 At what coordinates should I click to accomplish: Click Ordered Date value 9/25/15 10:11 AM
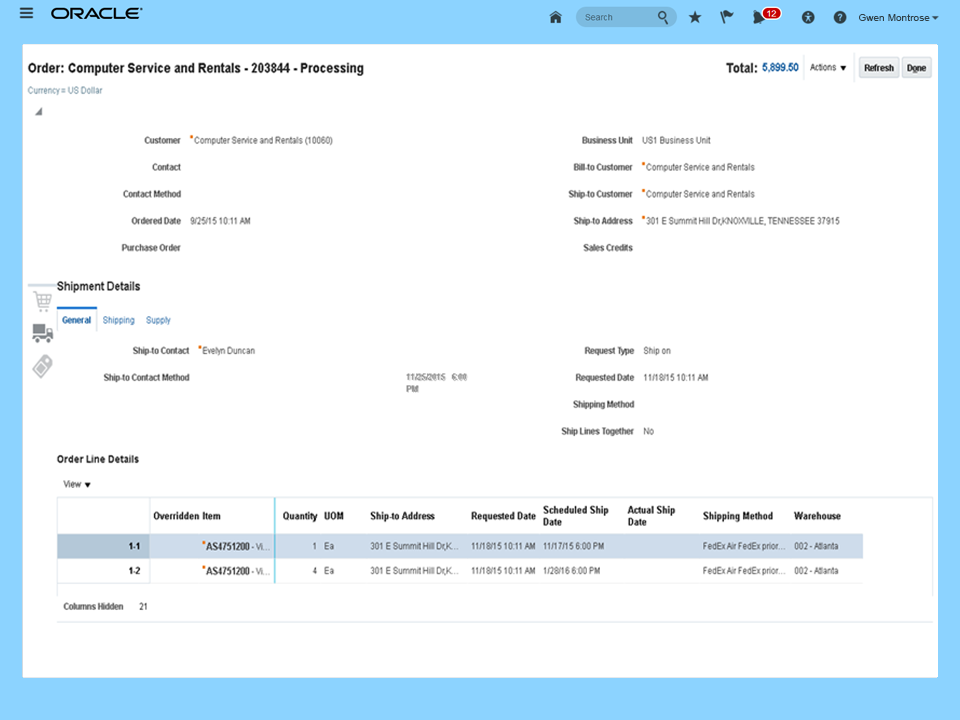point(220,221)
